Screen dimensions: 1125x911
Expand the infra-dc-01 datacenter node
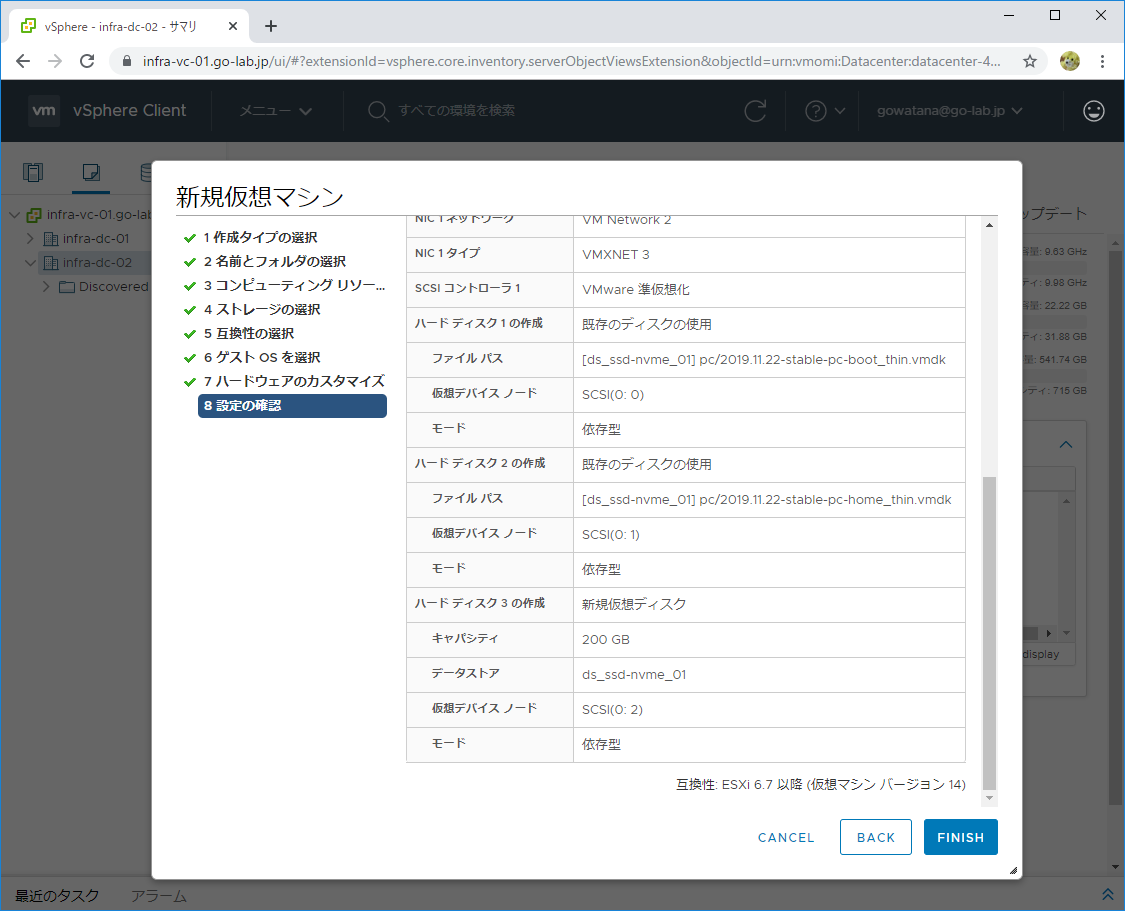(x=30, y=238)
